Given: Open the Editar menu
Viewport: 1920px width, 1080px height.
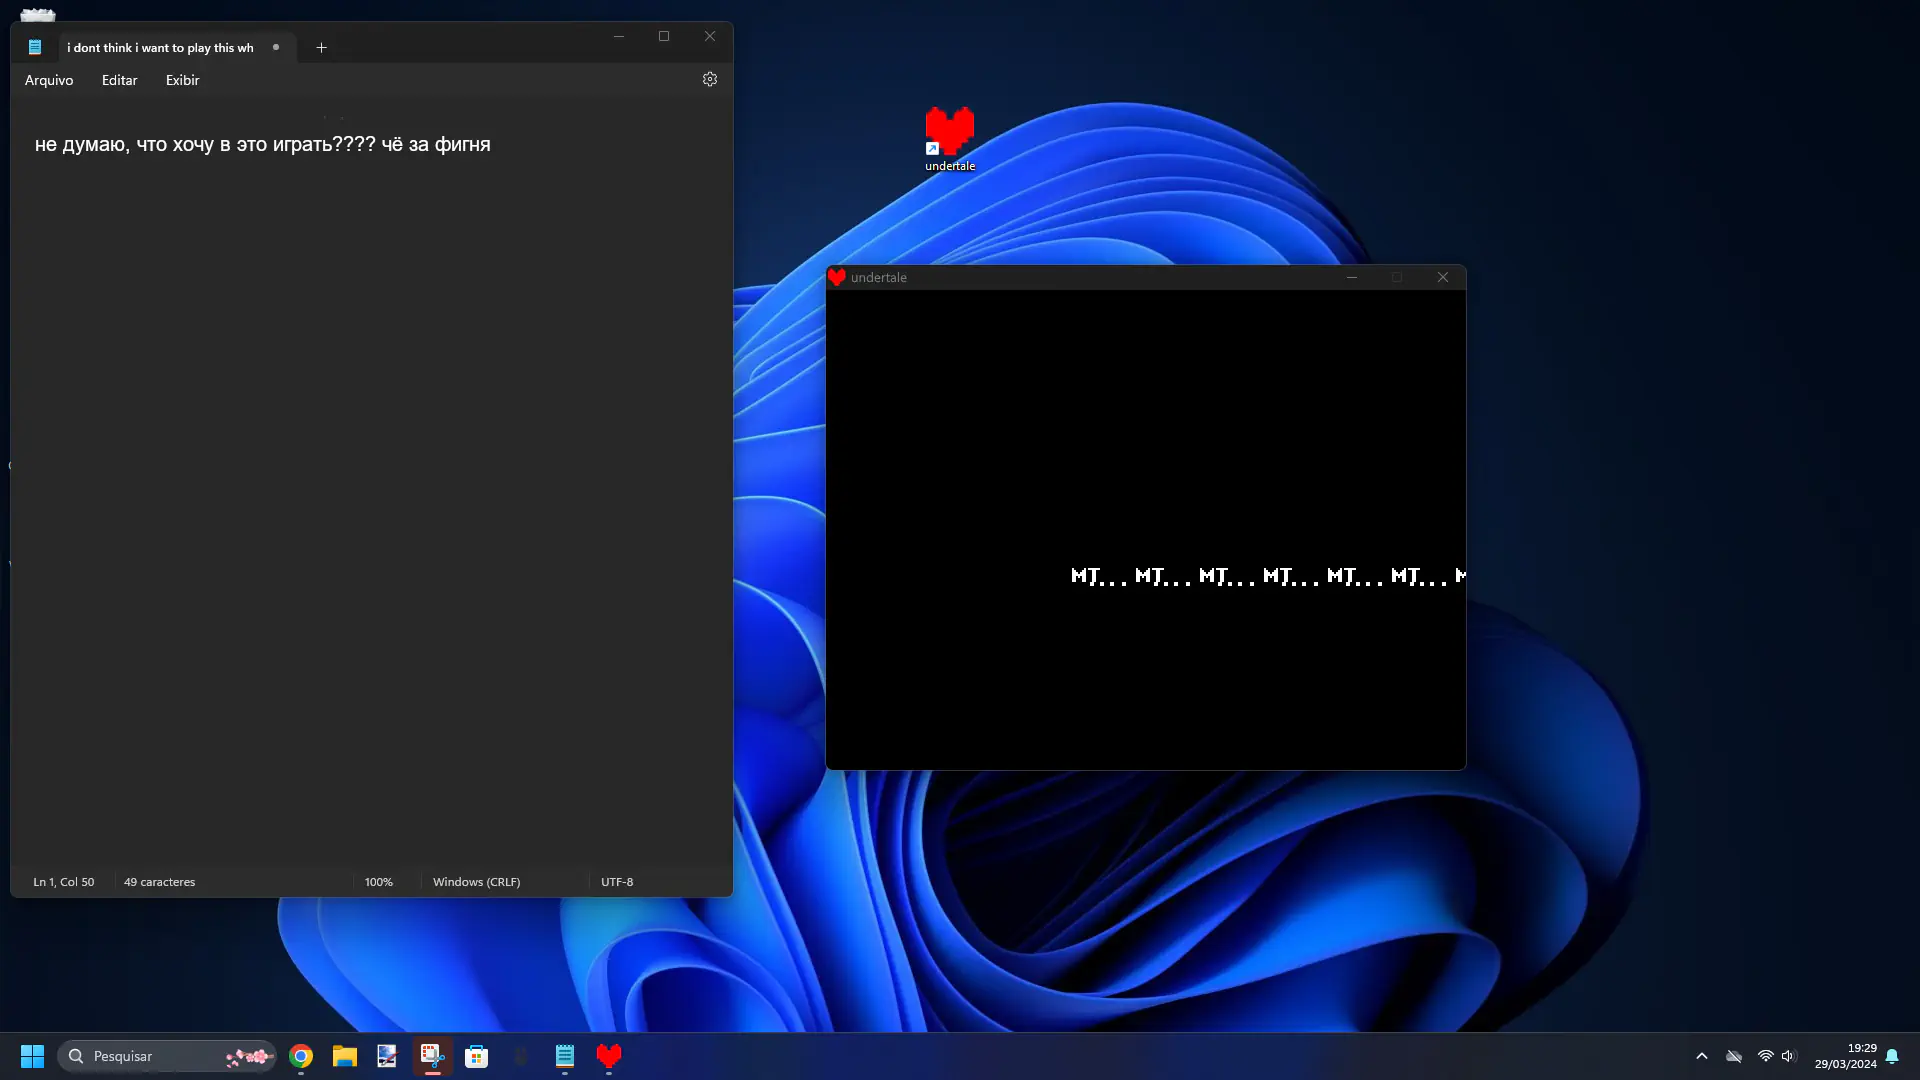Looking at the screenshot, I should click(119, 80).
